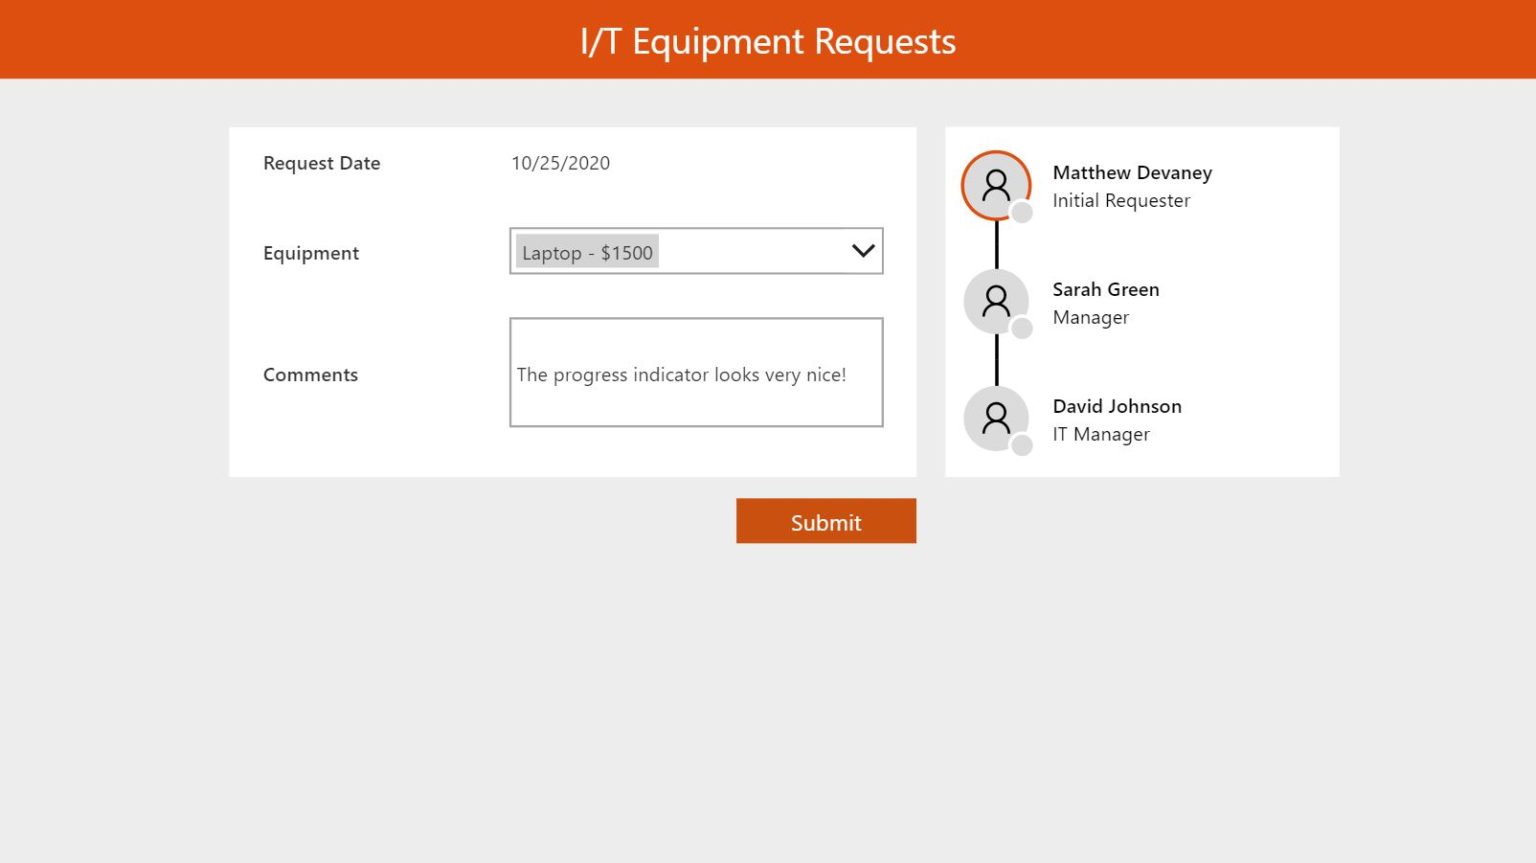Viewport: 1536px width, 863px height.
Task: Click Sarah Green's person icon
Action: point(996,301)
